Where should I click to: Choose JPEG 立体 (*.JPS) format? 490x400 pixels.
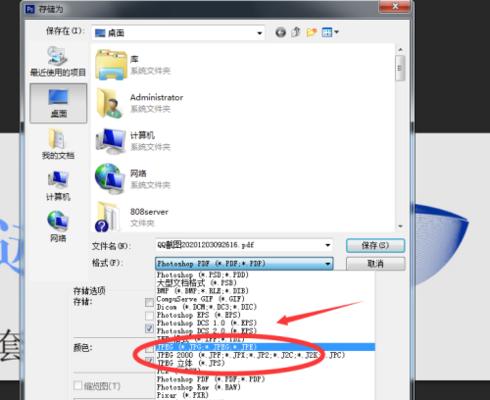click(x=191, y=363)
